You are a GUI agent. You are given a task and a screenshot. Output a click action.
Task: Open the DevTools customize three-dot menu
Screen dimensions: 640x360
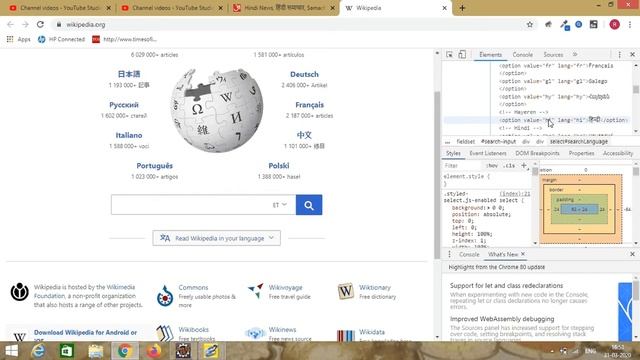[619, 55]
